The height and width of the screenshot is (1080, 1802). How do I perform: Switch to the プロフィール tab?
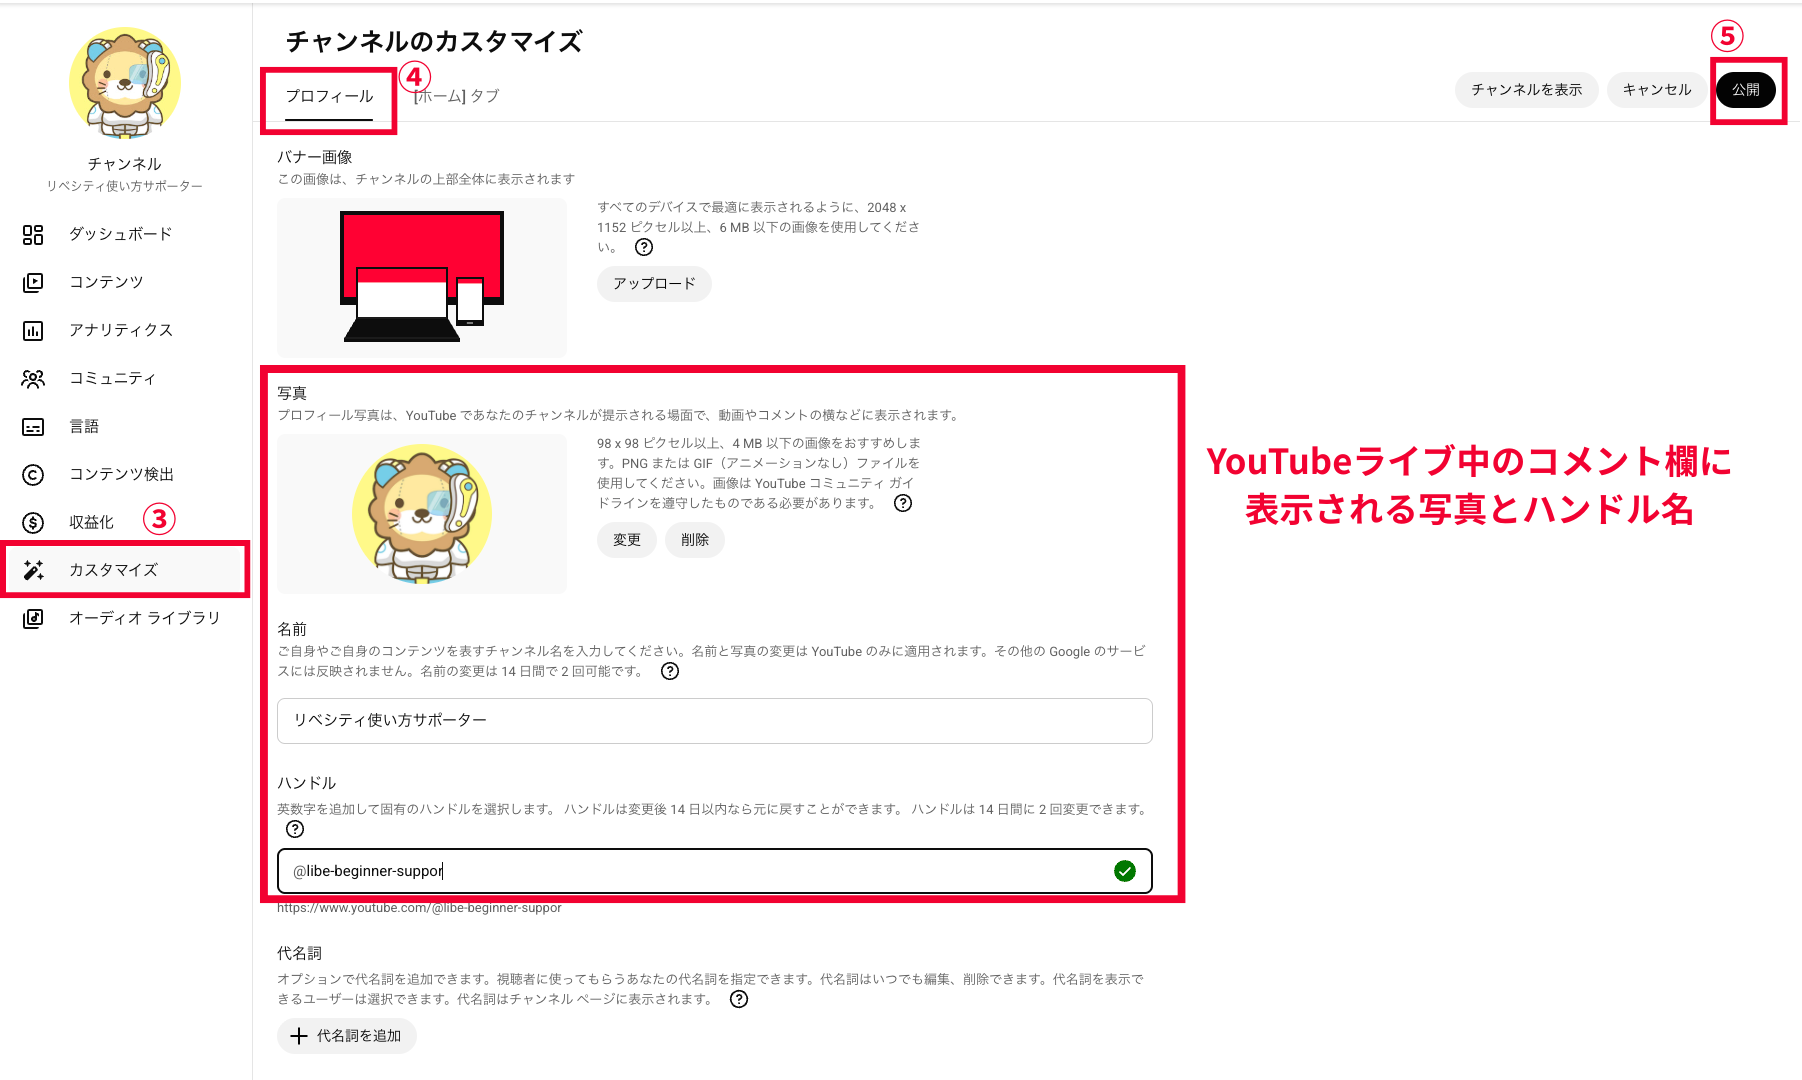pyautogui.click(x=329, y=97)
